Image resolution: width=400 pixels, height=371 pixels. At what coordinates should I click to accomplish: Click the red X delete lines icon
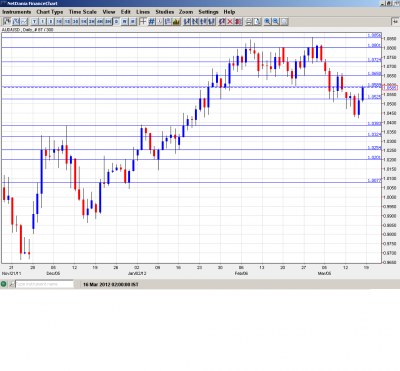tap(230, 22)
